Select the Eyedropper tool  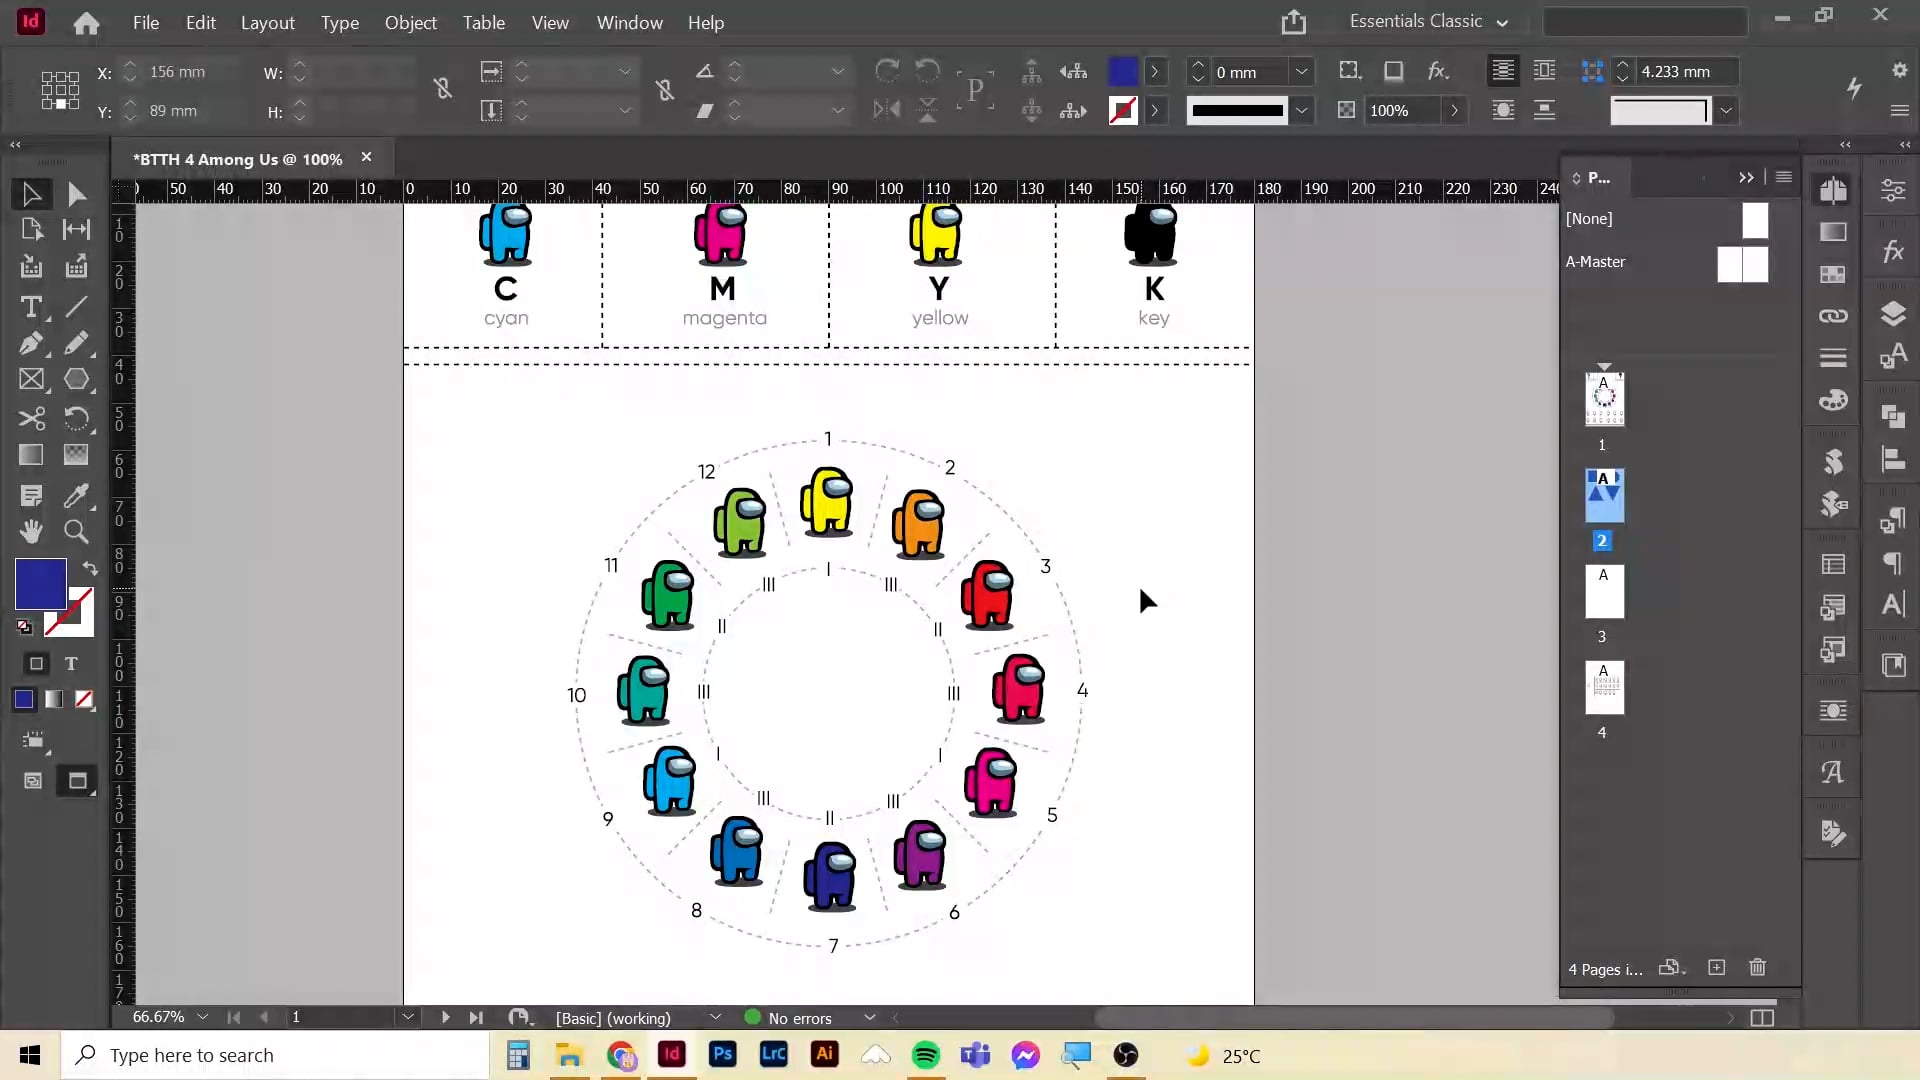pos(76,495)
